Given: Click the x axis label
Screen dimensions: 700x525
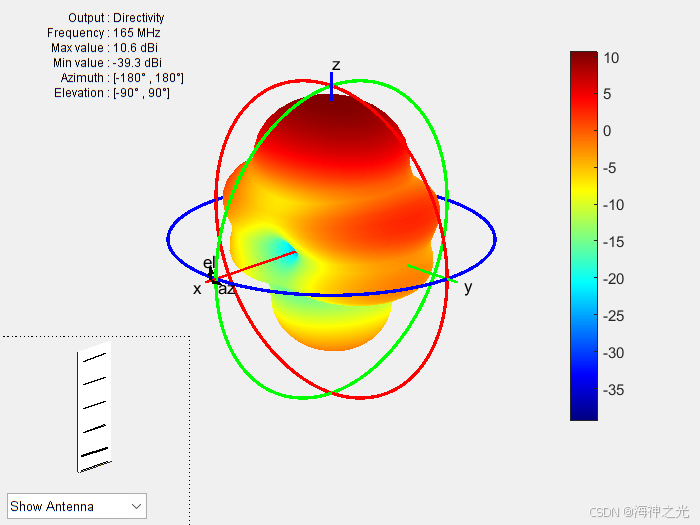Looking at the screenshot, I should point(197,289).
